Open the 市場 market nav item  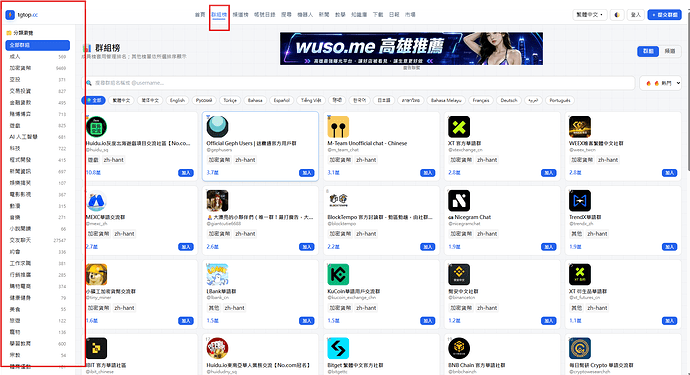click(410, 15)
